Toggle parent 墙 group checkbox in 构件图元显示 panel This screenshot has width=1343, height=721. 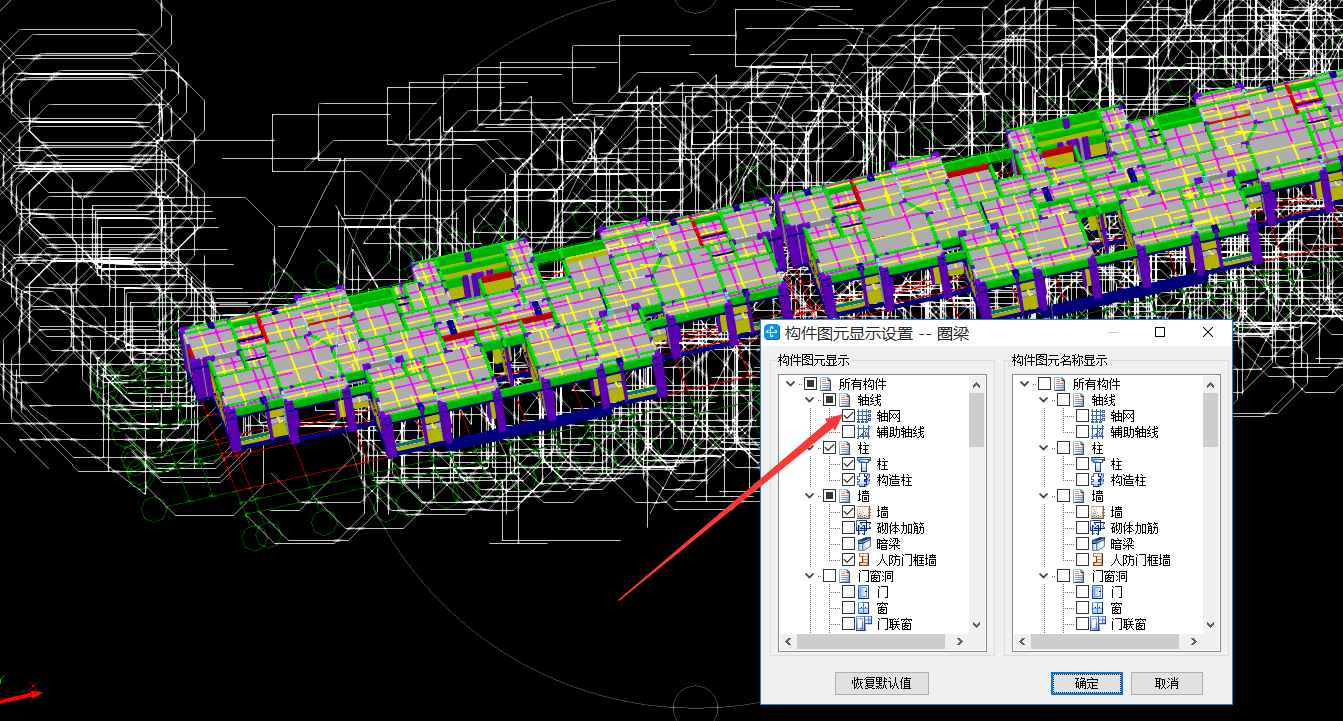[x=829, y=496]
